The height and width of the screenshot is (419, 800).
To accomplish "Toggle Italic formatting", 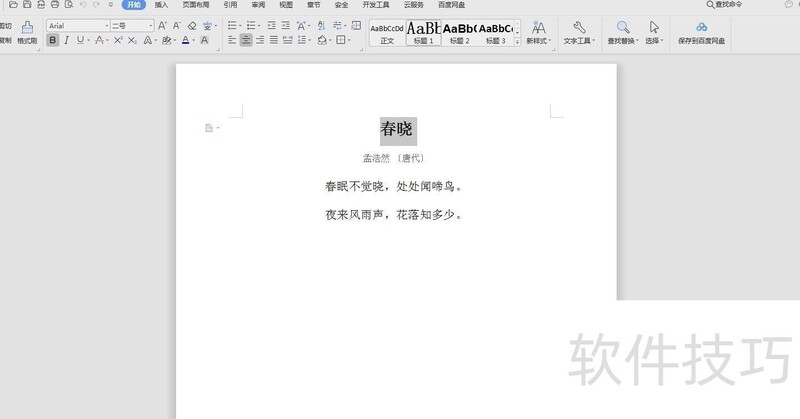I will [x=66, y=40].
